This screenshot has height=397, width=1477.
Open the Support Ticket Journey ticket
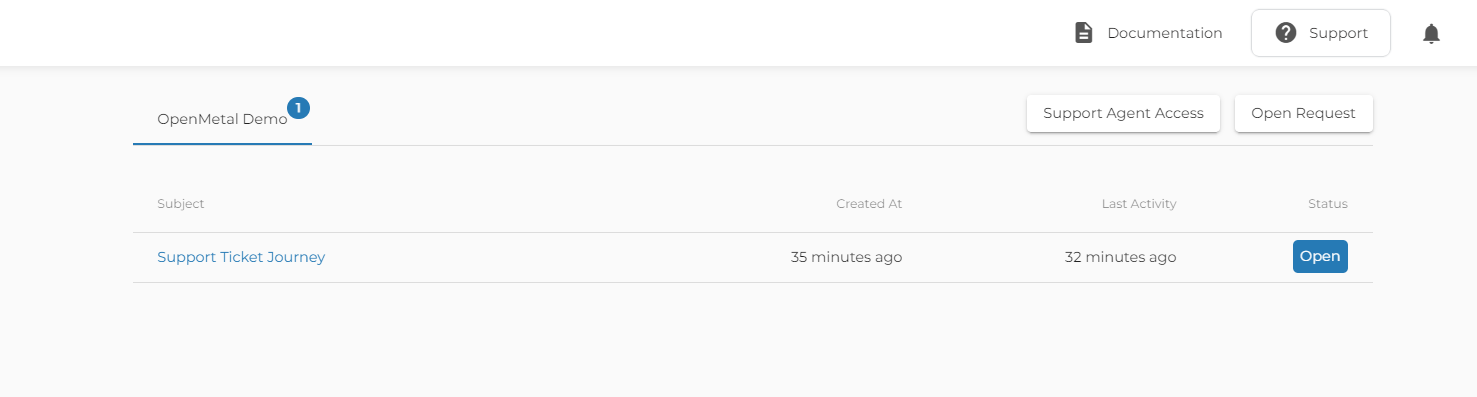click(241, 257)
